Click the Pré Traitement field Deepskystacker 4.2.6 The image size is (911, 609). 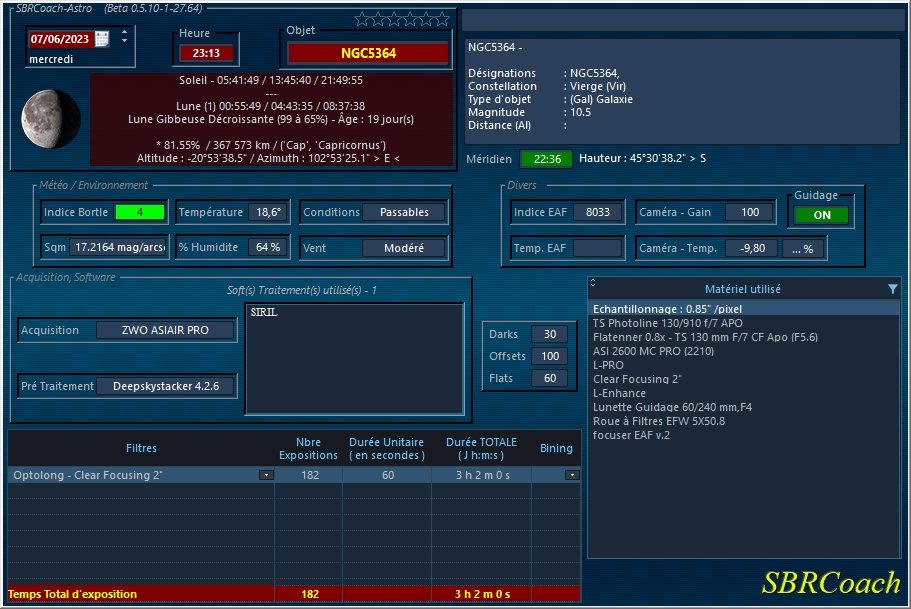(166, 386)
